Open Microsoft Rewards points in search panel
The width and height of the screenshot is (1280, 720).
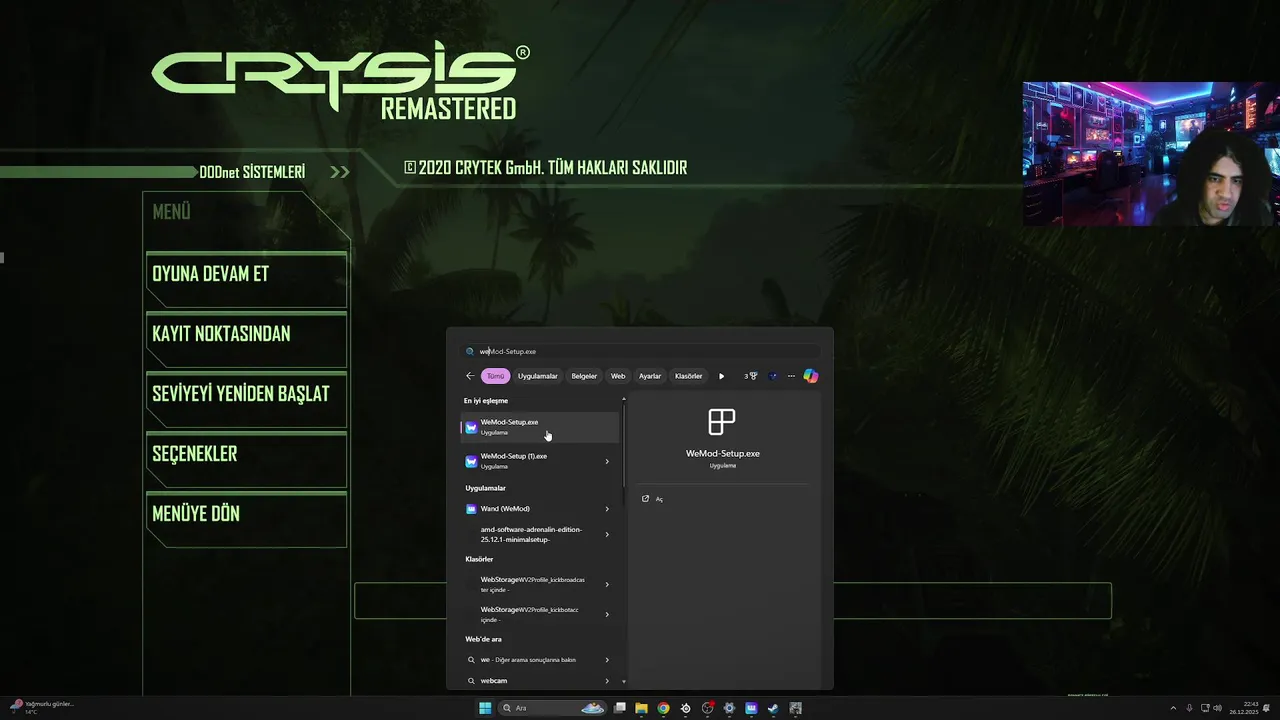point(751,376)
